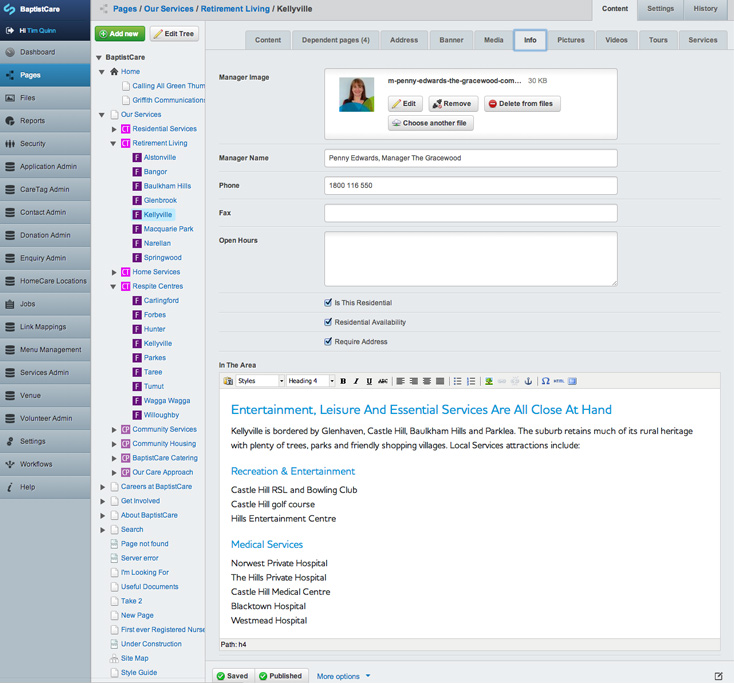The height and width of the screenshot is (684, 734).
Task: Switch to the Pictures tab
Action: (571, 40)
